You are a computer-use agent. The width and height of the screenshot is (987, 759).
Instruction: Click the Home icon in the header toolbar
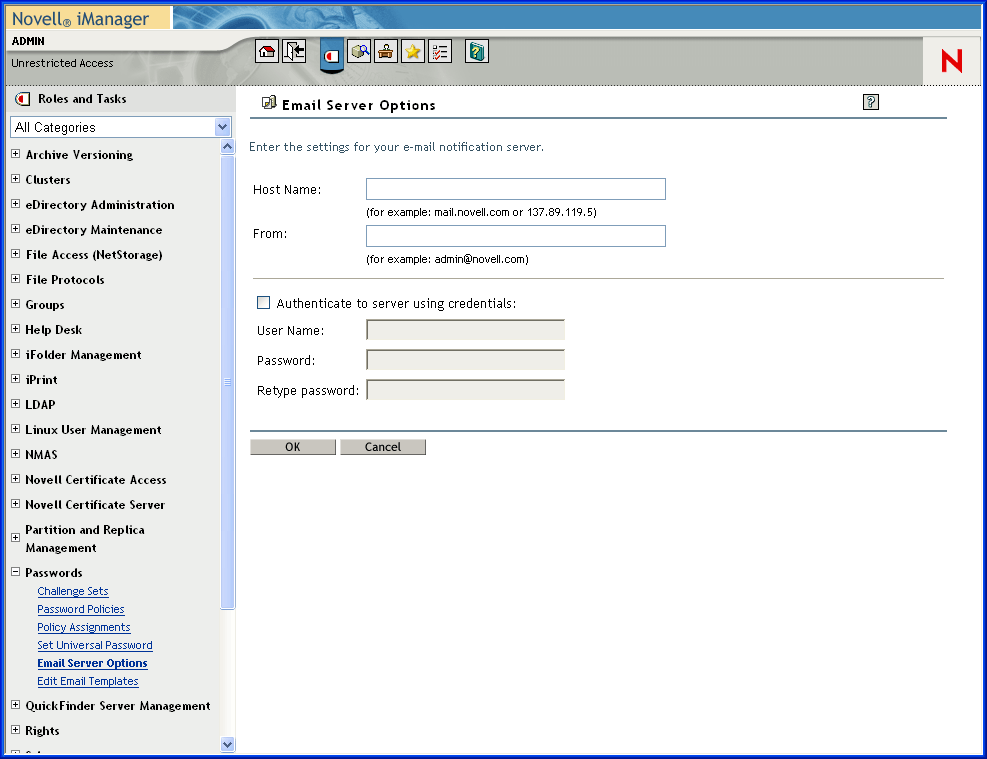coord(266,50)
